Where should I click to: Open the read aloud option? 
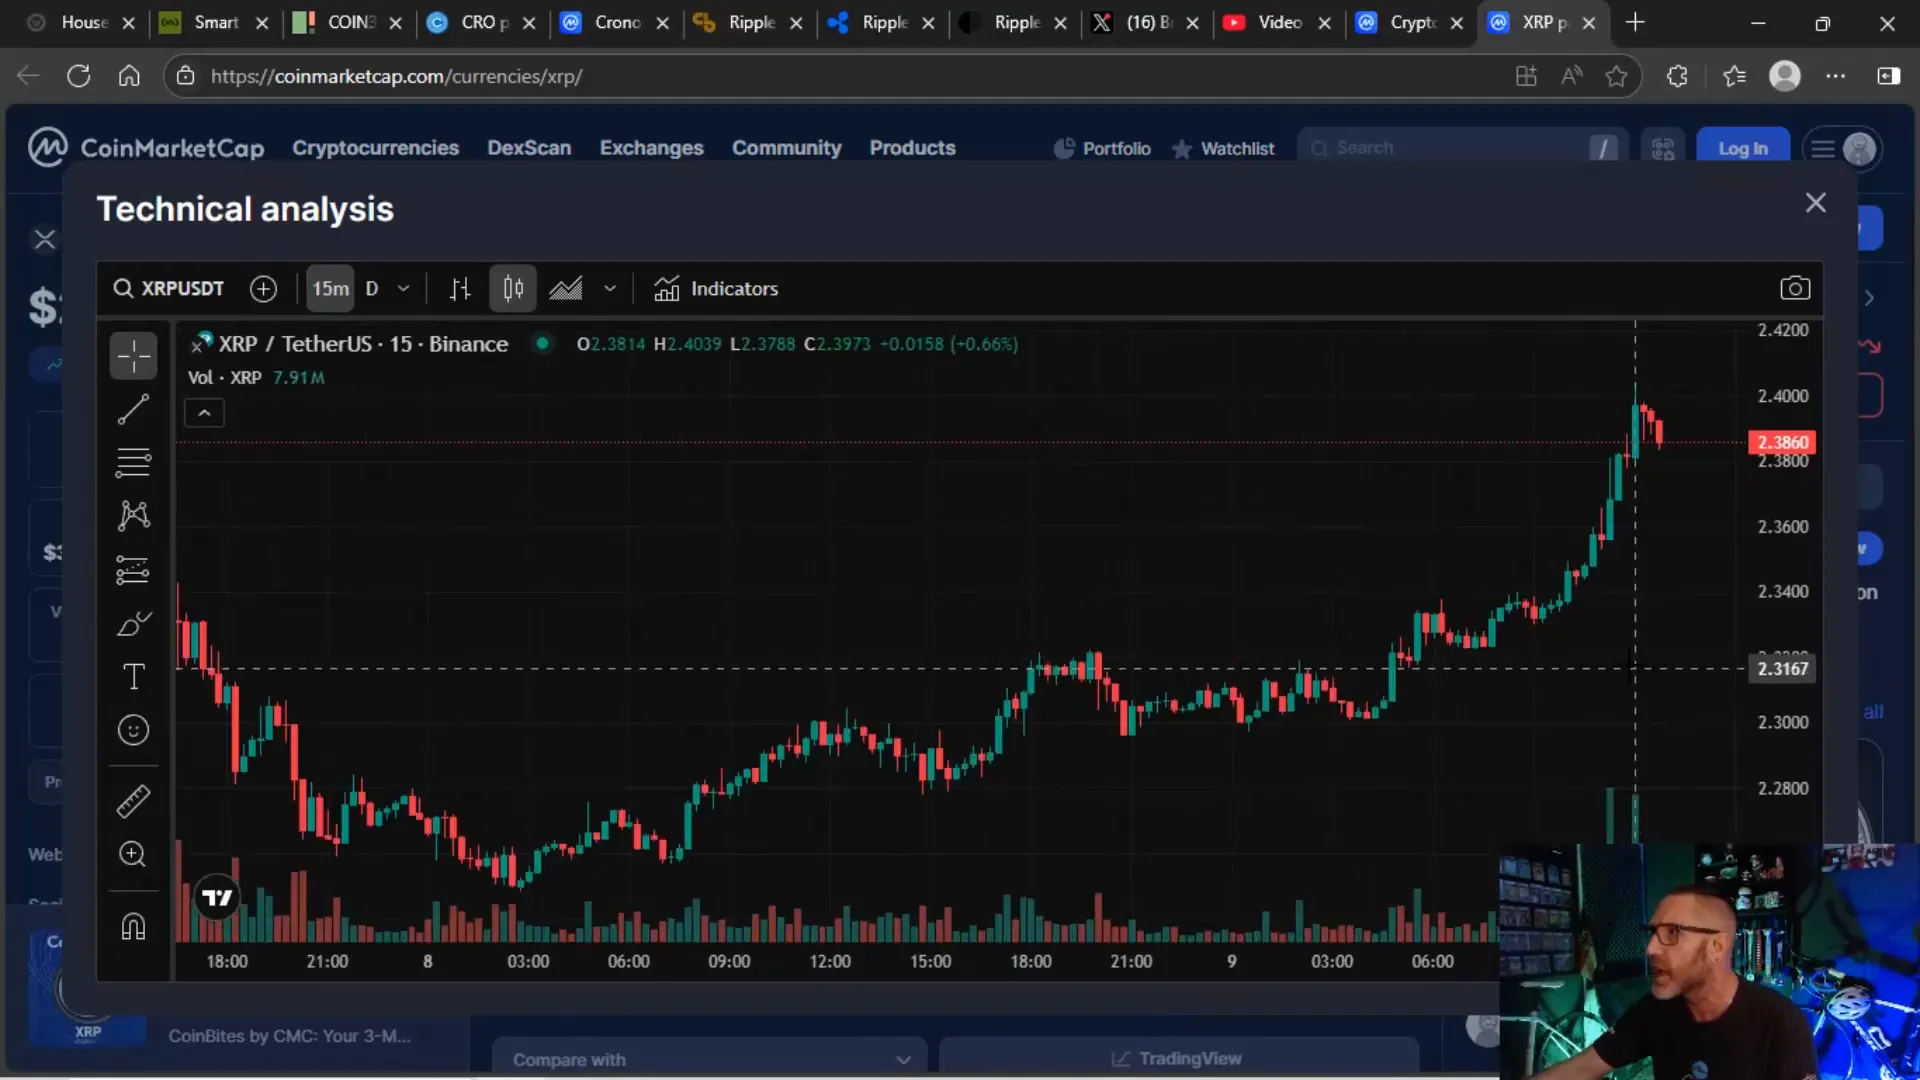pyautogui.click(x=1572, y=76)
